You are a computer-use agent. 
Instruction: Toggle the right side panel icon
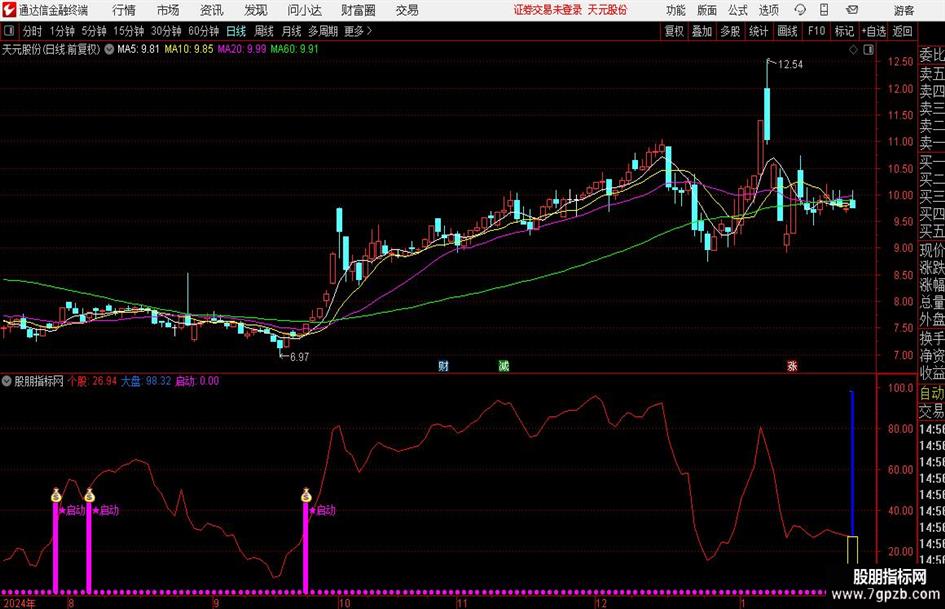[x=868, y=50]
